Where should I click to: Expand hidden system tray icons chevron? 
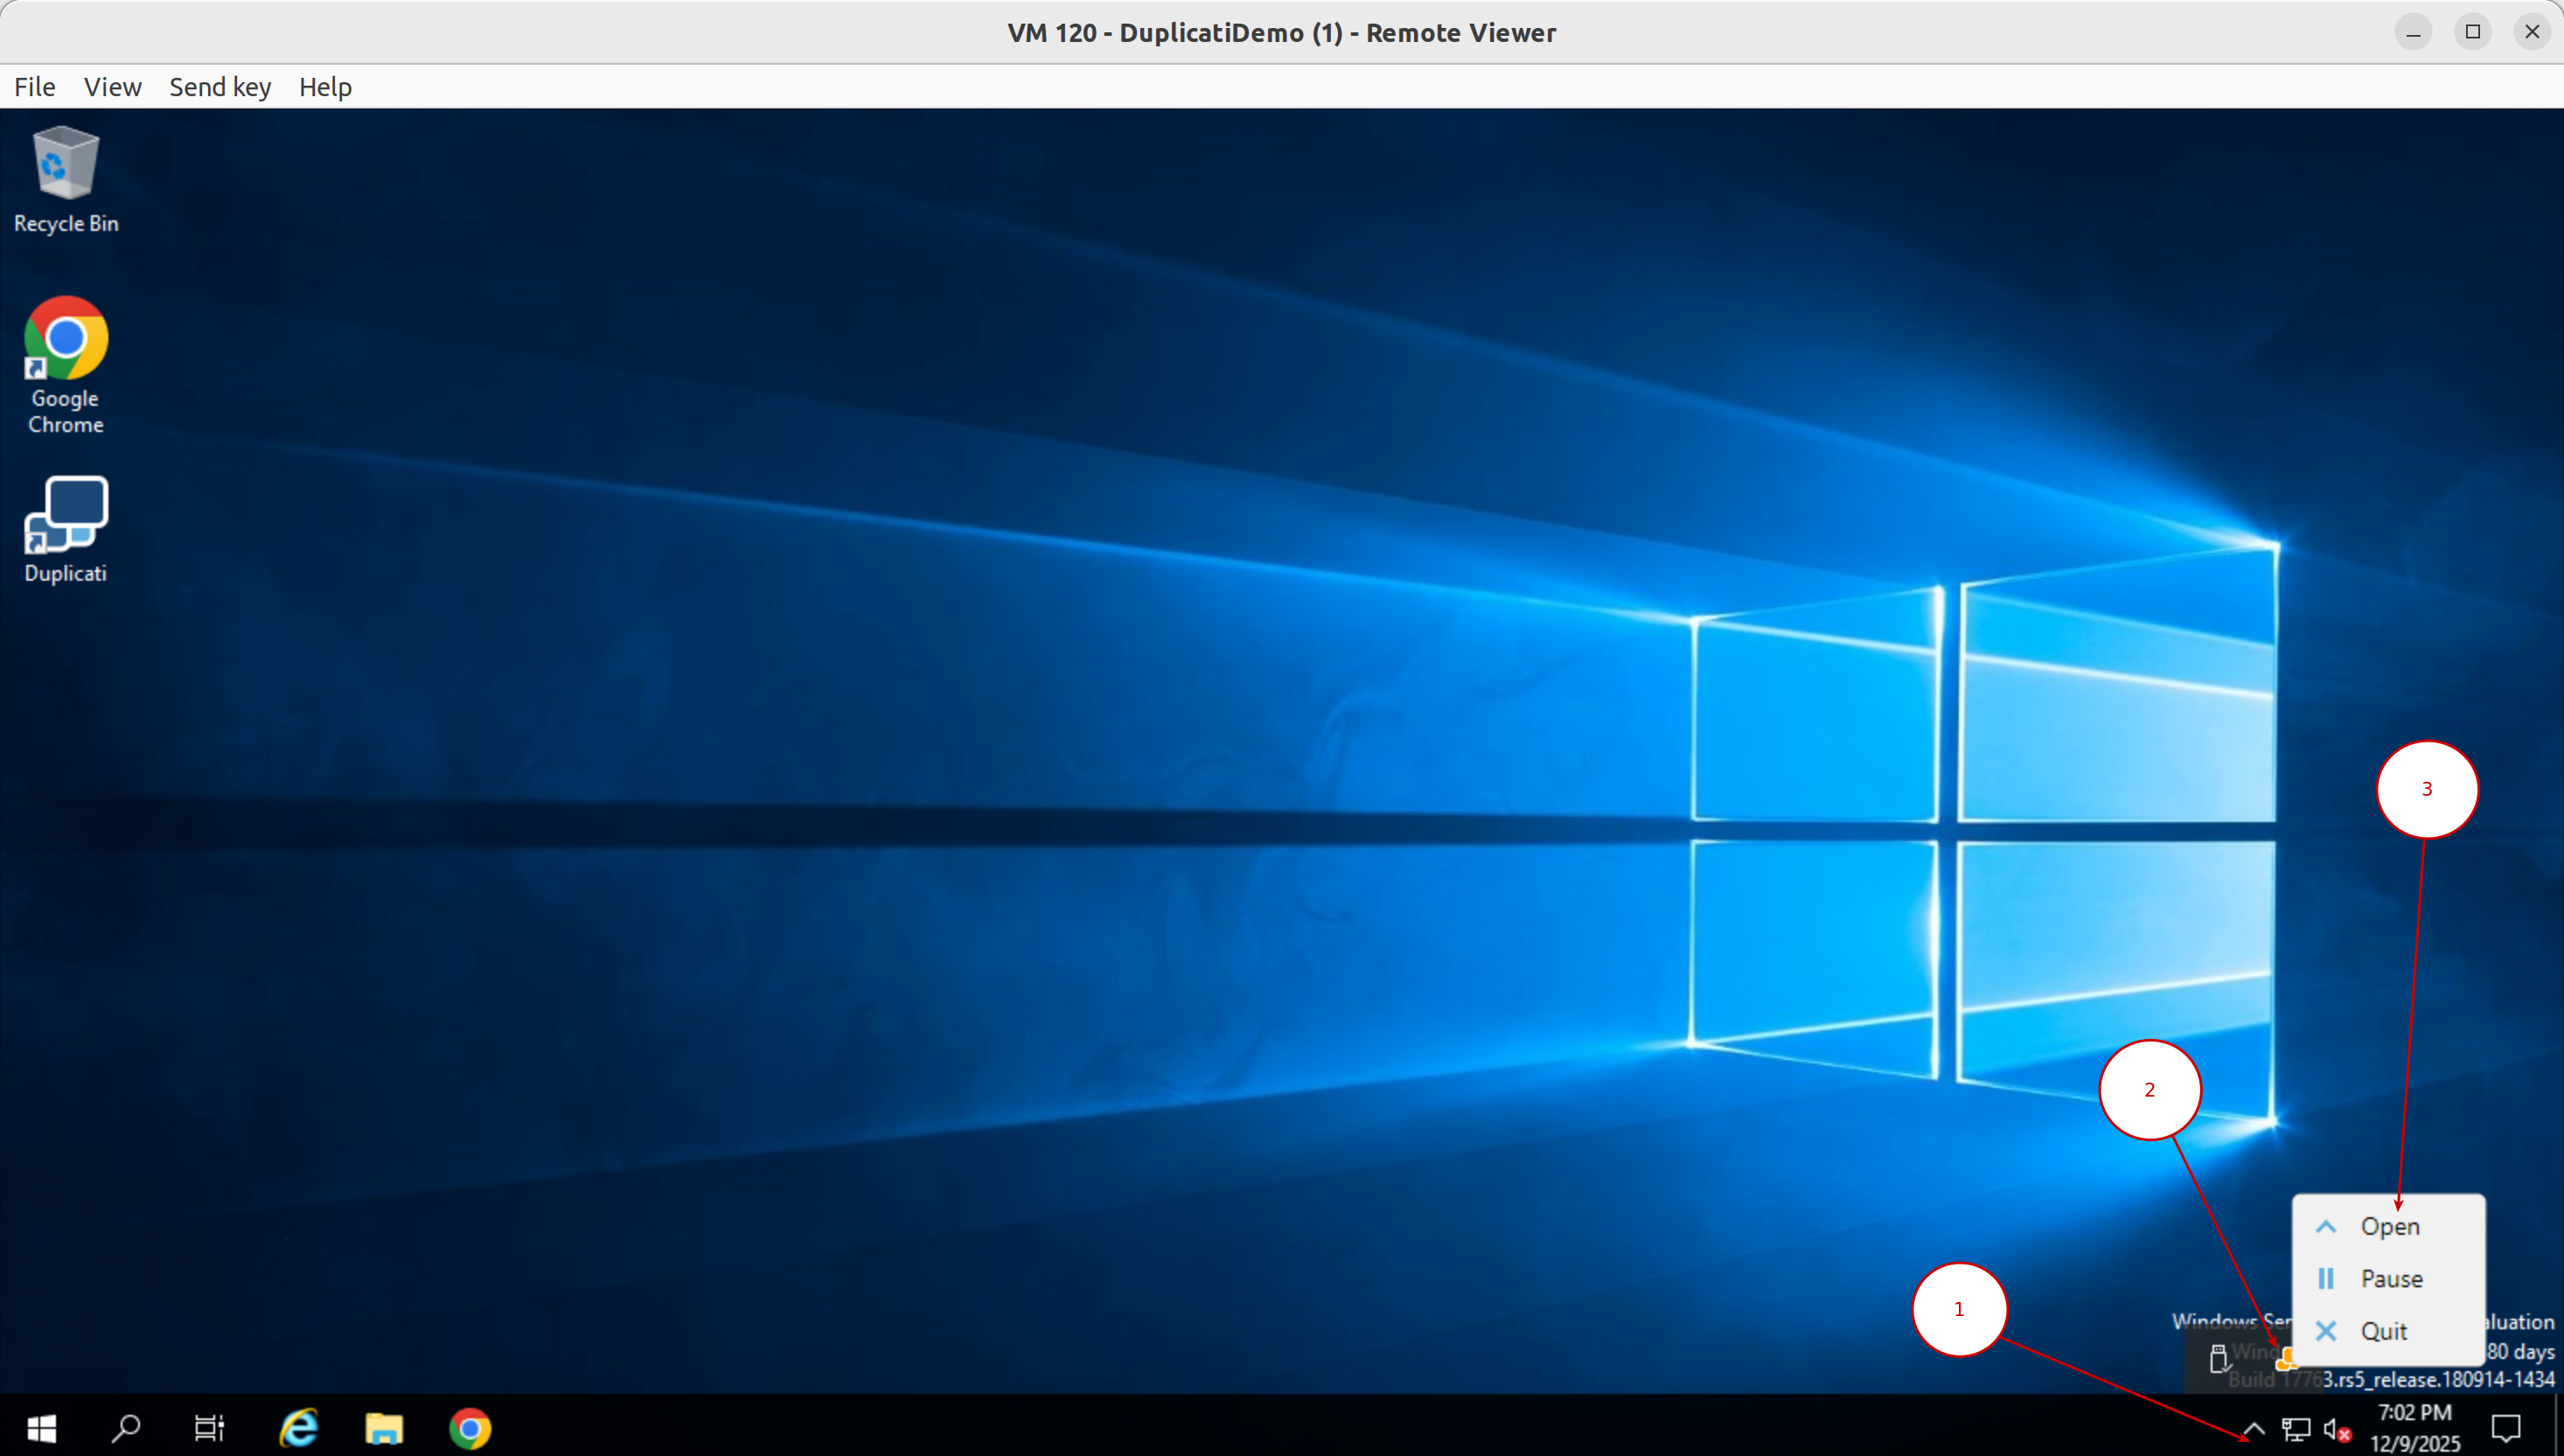point(2253,1428)
